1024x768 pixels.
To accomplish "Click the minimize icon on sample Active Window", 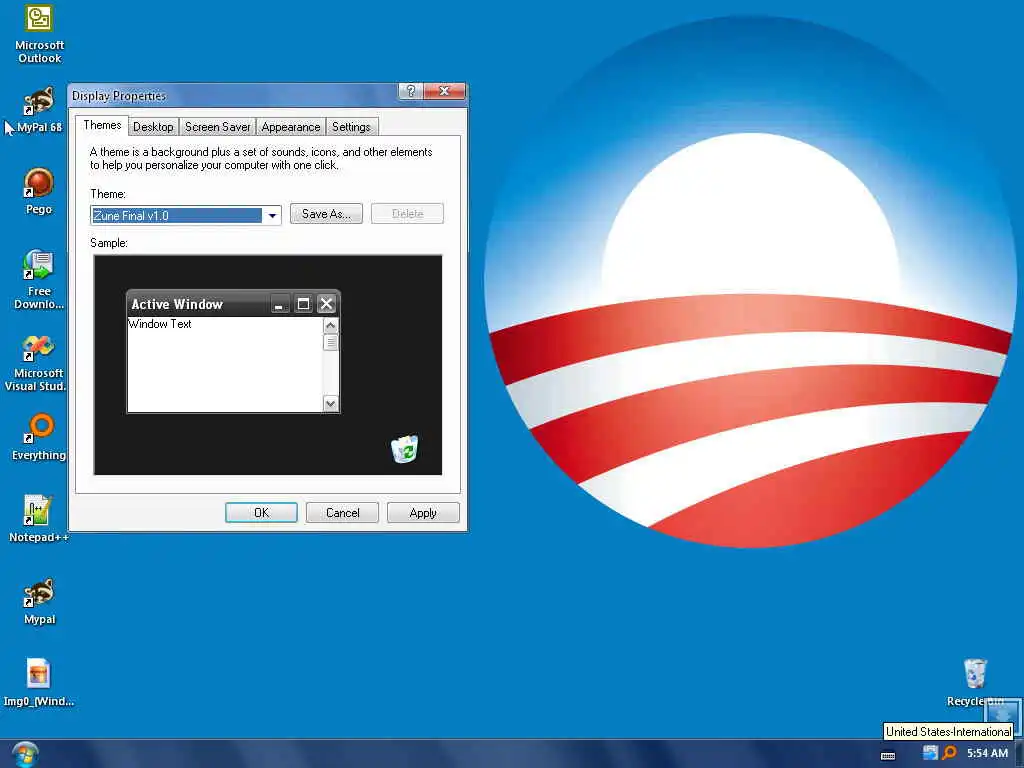I will [x=279, y=304].
